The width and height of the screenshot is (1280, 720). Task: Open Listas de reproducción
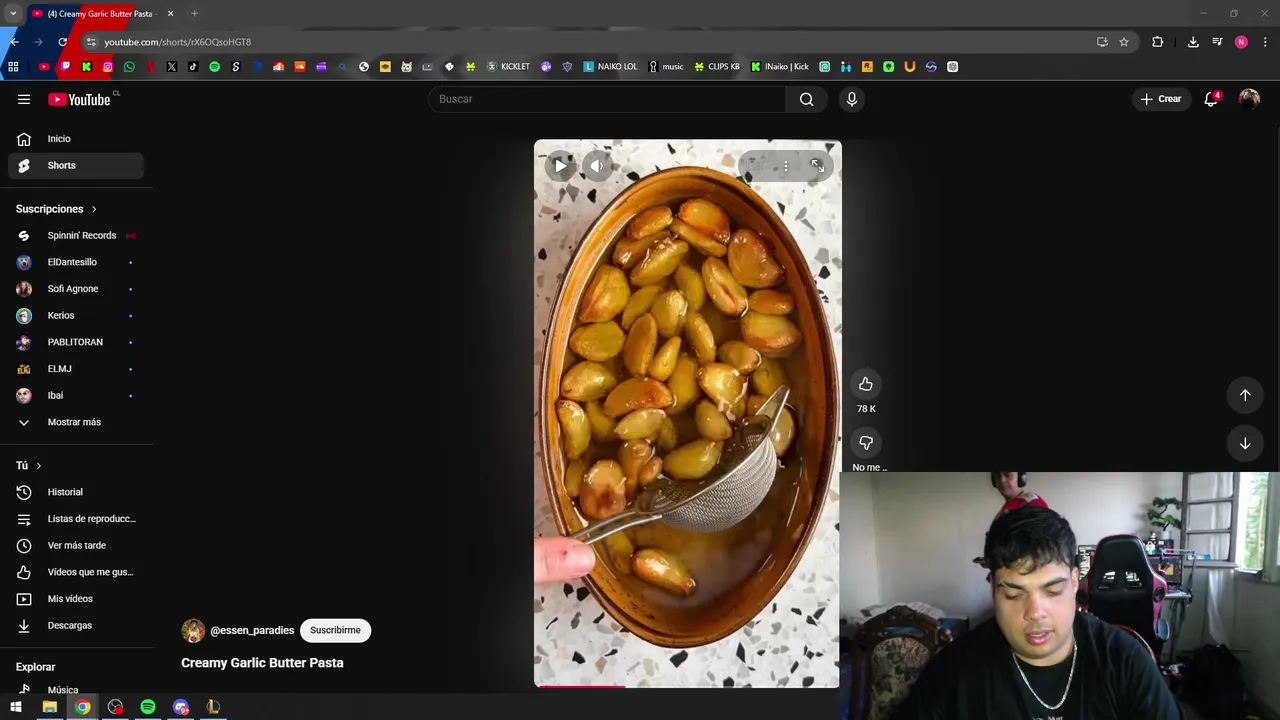76,519
